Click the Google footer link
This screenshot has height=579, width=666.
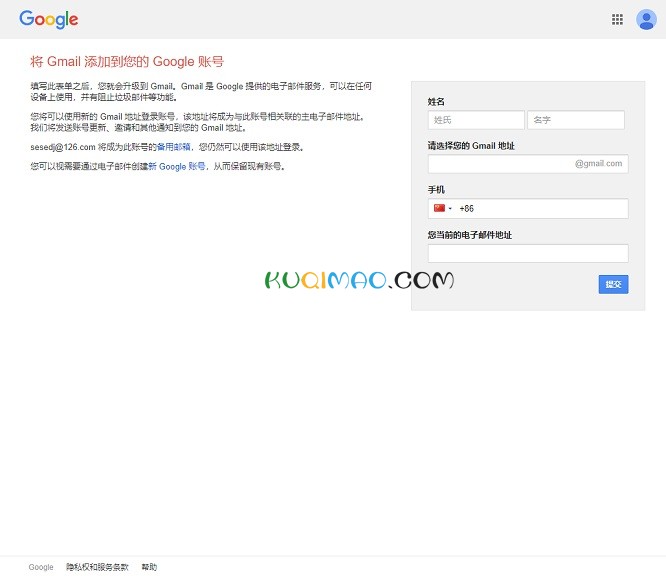pos(41,567)
